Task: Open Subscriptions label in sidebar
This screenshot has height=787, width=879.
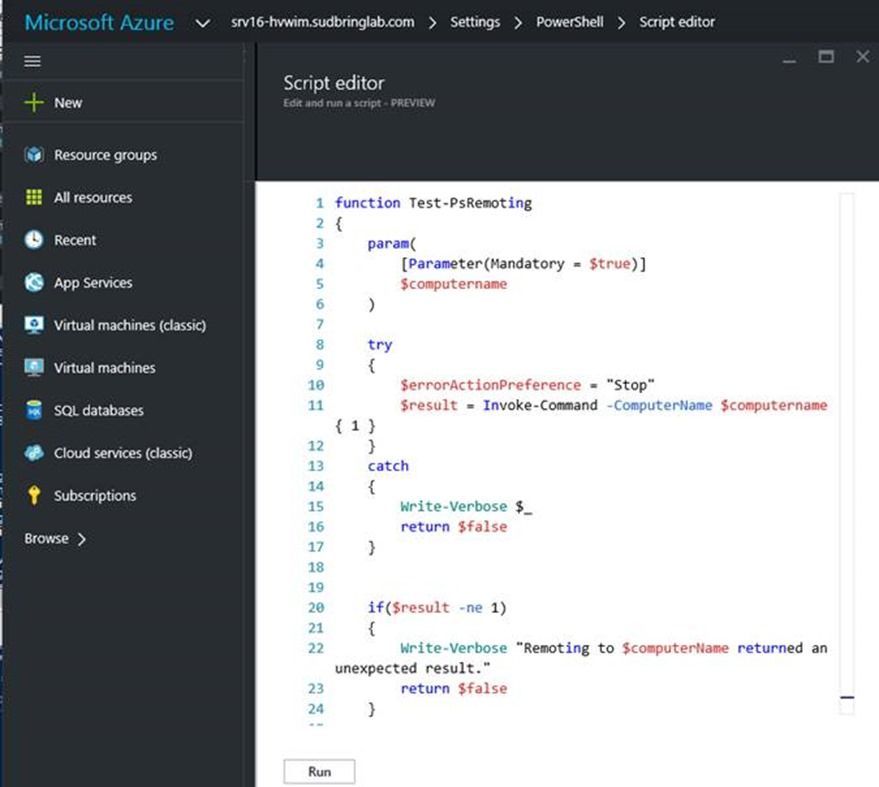Action: tap(95, 496)
